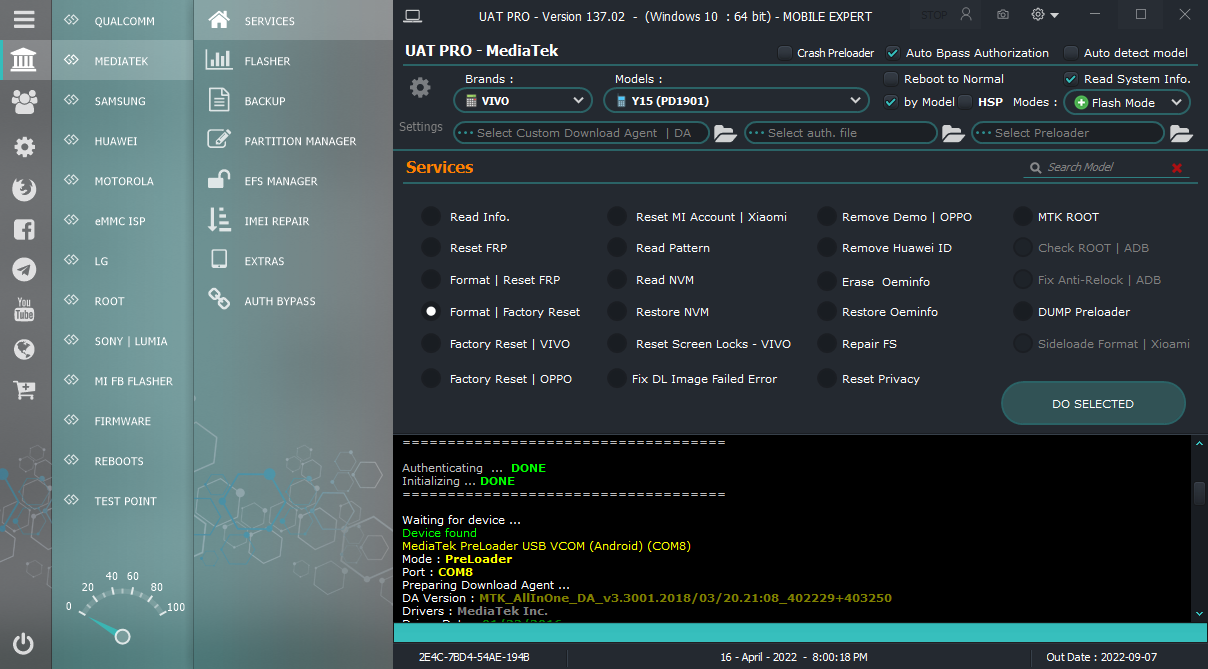Click the Settings gear beside Brands

[x=420, y=88]
